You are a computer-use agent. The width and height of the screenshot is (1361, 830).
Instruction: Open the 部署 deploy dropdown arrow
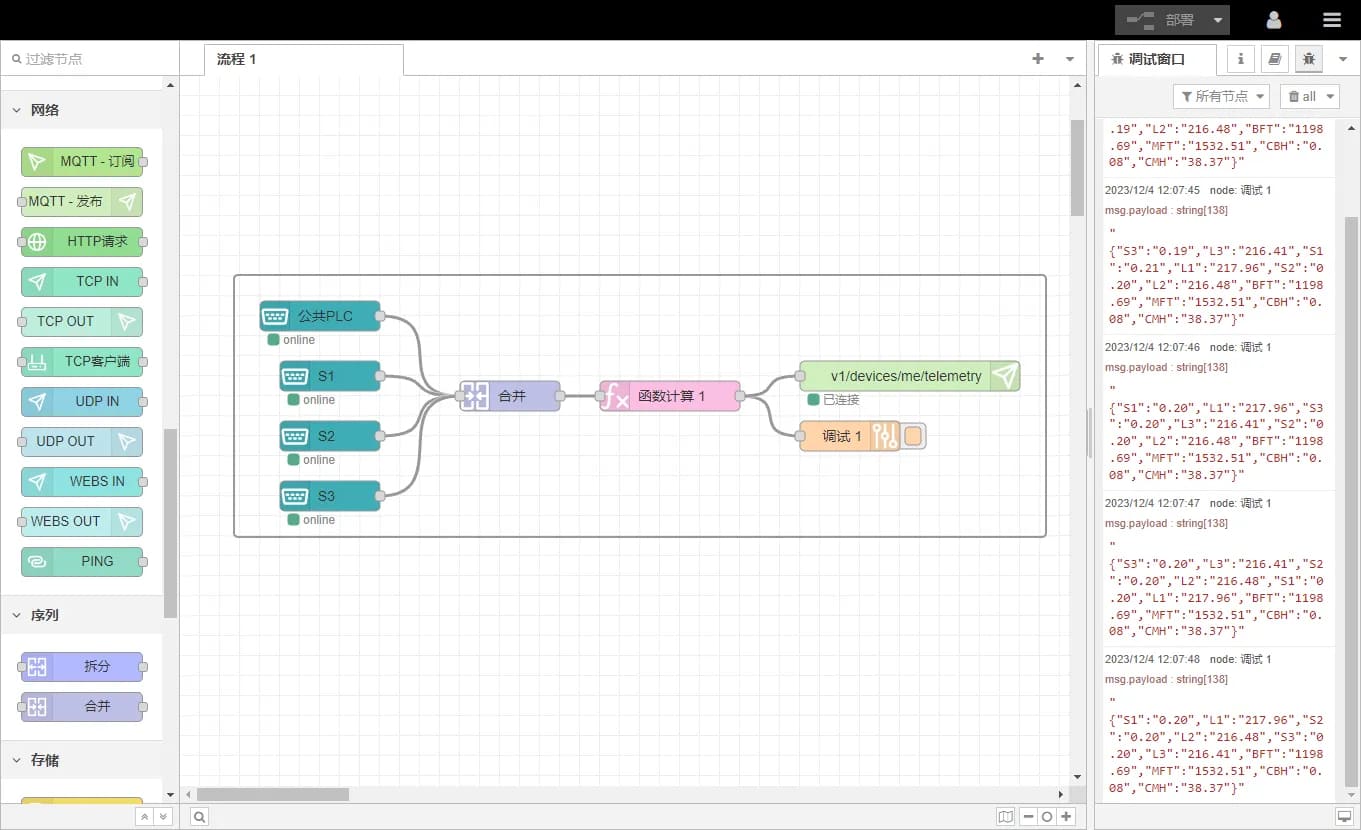click(1217, 20)
